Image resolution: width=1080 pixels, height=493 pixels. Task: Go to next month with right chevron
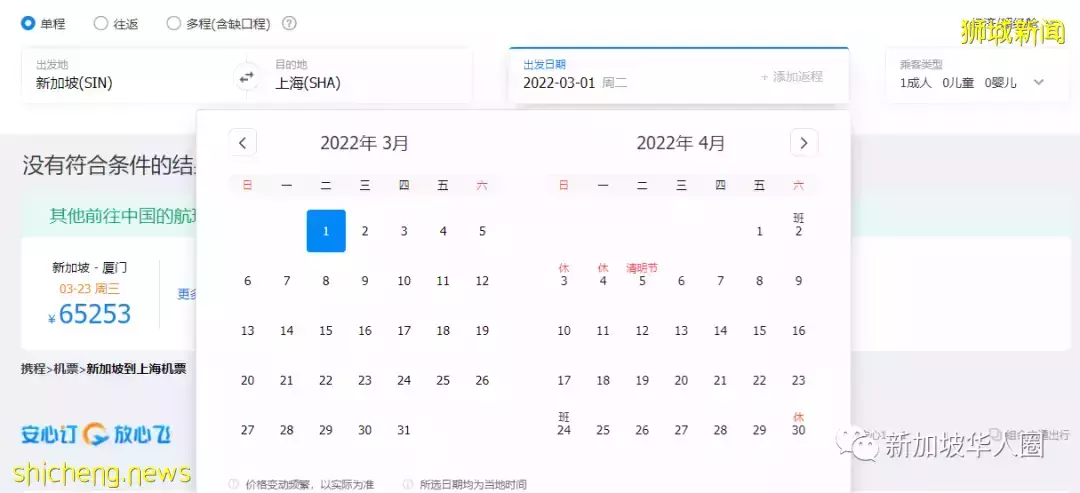[x=804, y=143]
